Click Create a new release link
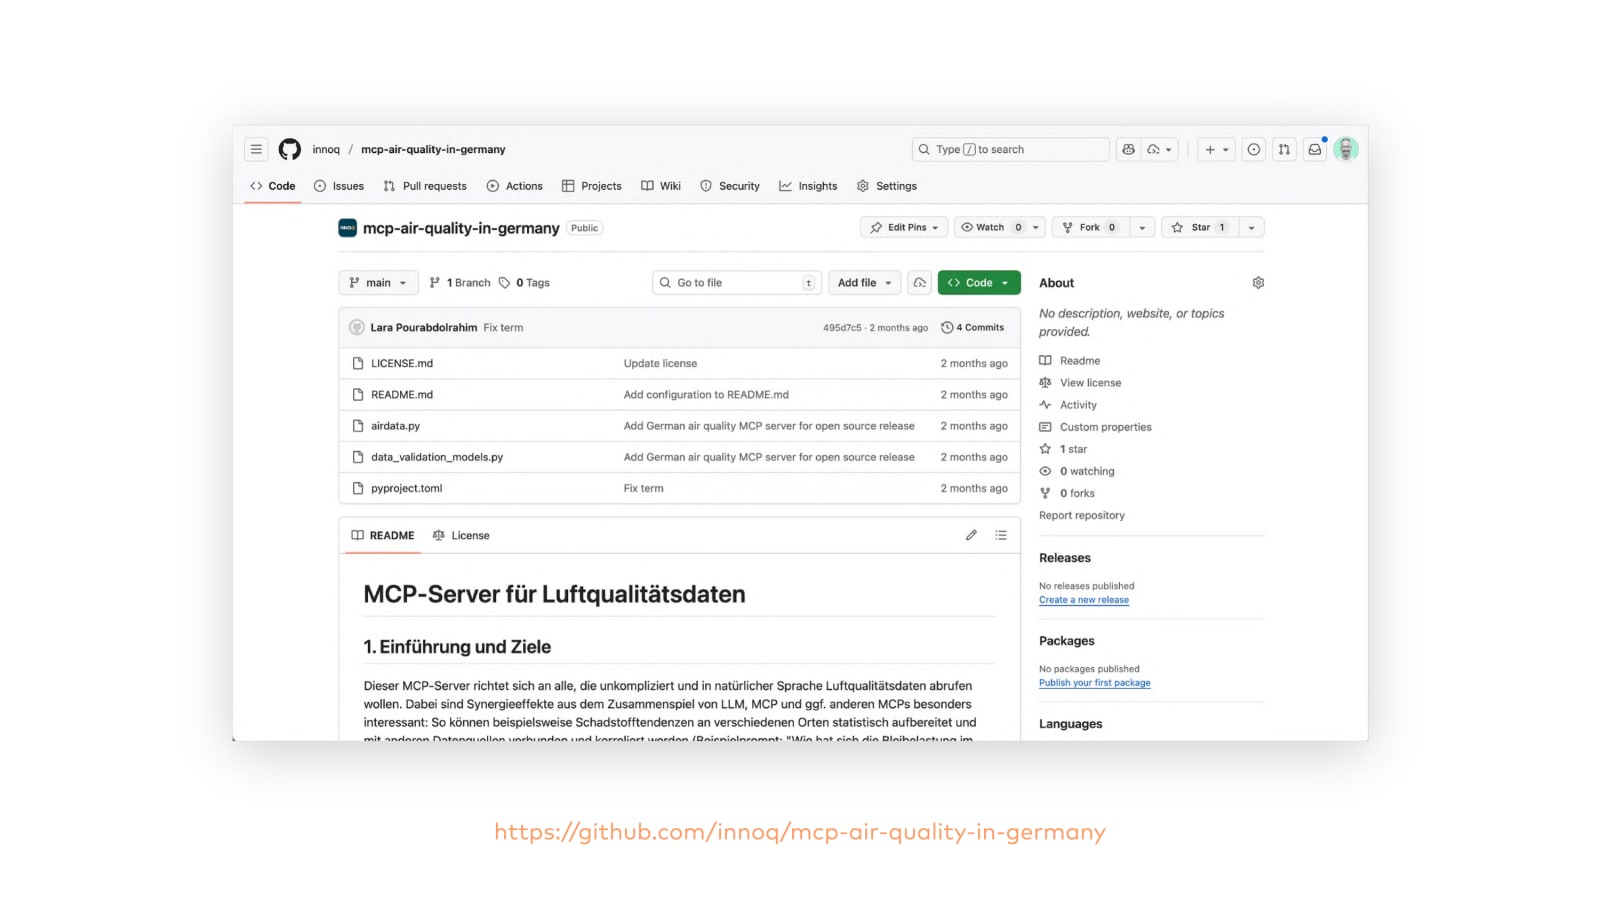Image resolution: width=1600 pixels, height=900 pixels. coord(1084,600)
